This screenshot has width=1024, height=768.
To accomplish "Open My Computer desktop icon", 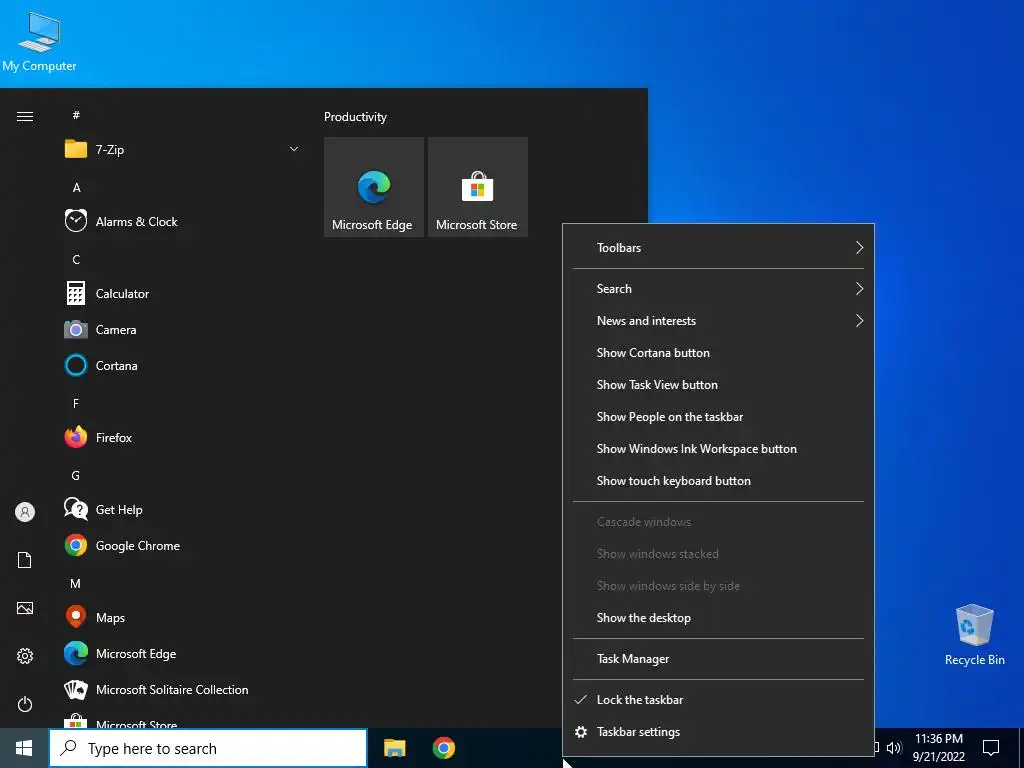I will pos(39,41).
